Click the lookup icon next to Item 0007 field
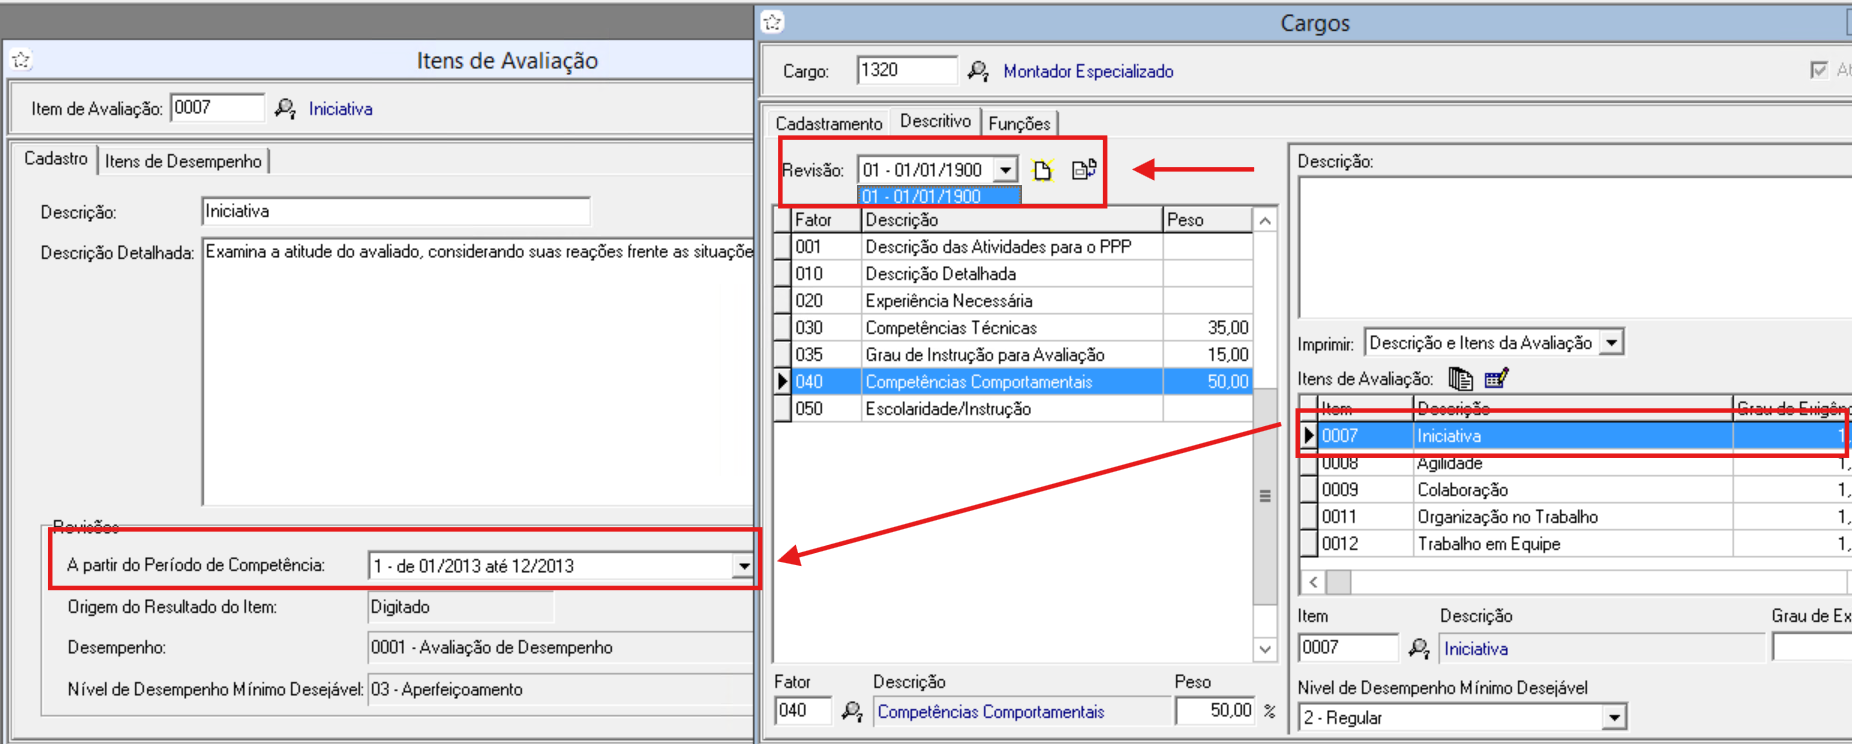Viewport: 1852px width, 744px height. click(x=1418, y=649)
